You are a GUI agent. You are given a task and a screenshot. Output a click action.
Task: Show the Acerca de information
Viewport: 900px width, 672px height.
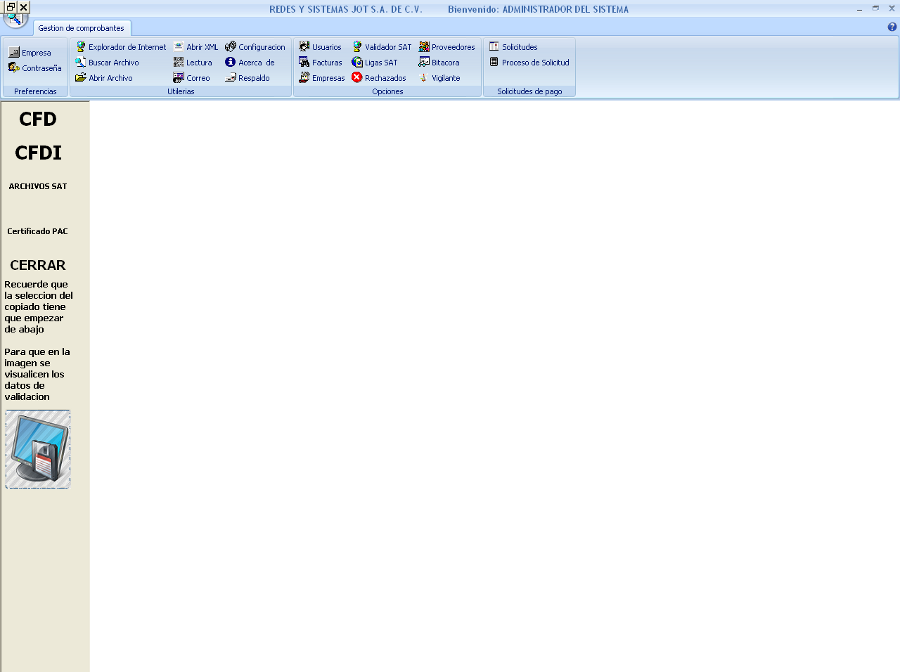click(250, 62)
